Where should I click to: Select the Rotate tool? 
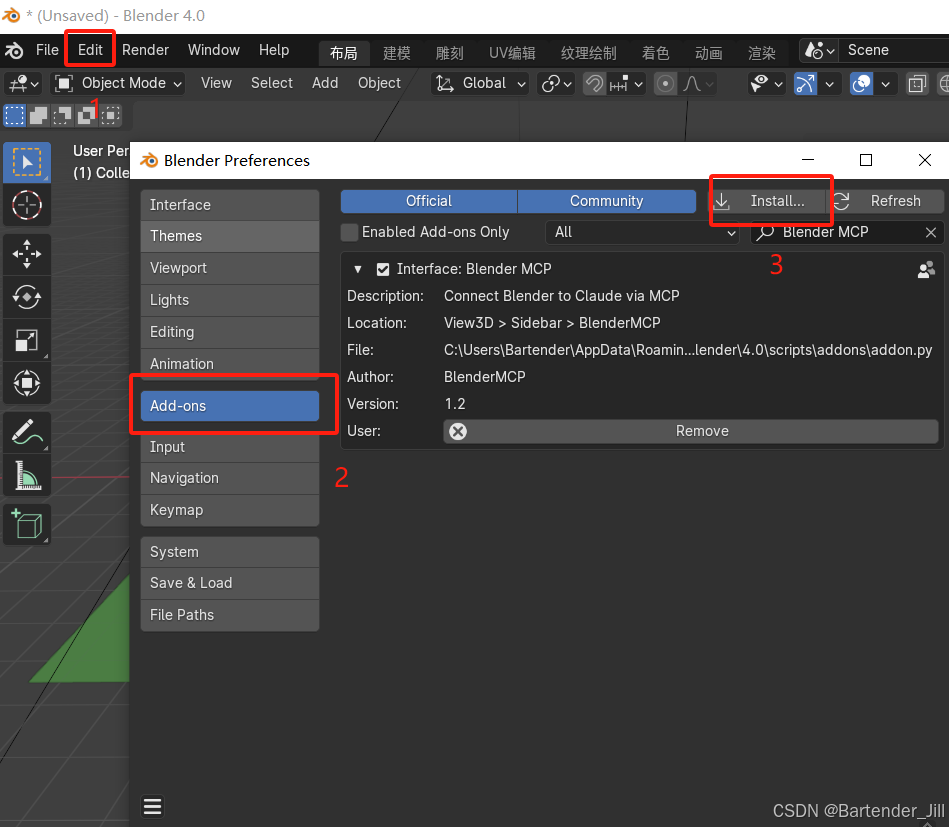tap(27, 297)
